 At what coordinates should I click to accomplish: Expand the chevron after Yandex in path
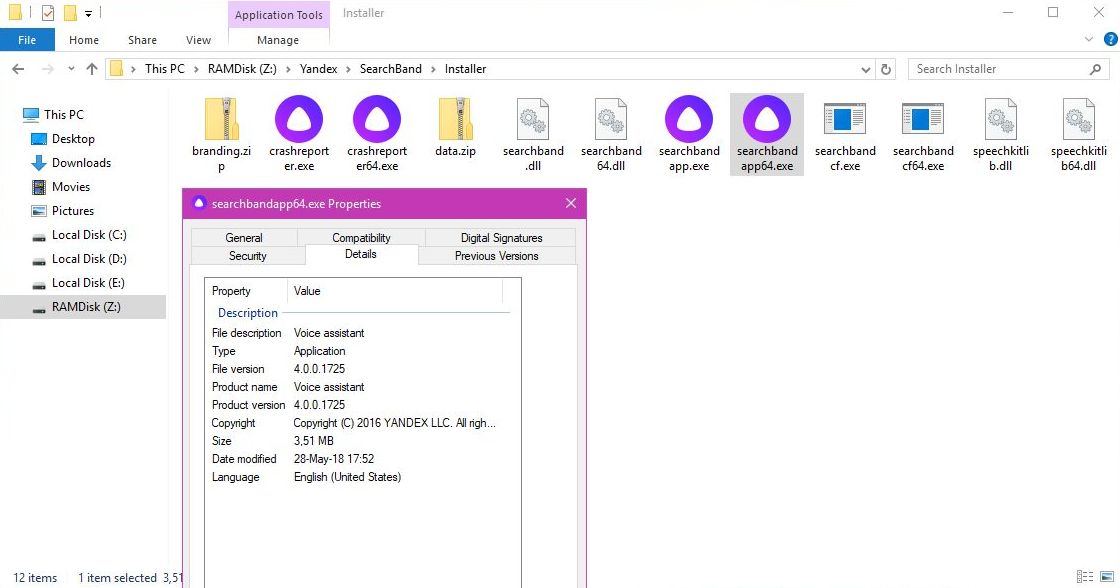click(x=349, y=69)
